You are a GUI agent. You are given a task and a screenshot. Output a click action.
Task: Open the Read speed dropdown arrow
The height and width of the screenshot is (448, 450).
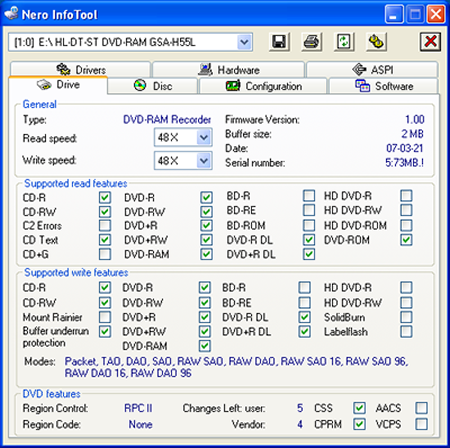coord(204,137)
